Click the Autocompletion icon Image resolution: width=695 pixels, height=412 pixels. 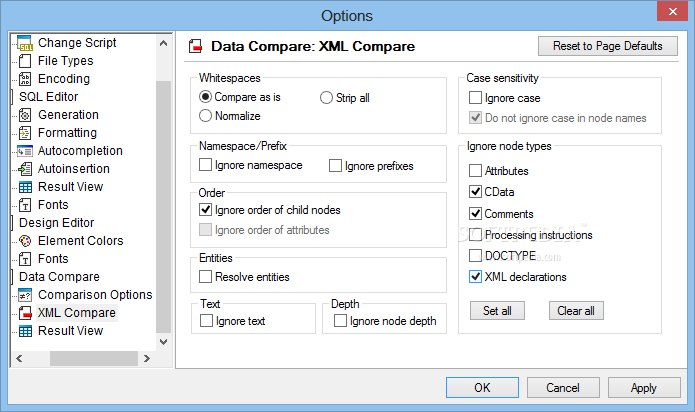[25, 151]
